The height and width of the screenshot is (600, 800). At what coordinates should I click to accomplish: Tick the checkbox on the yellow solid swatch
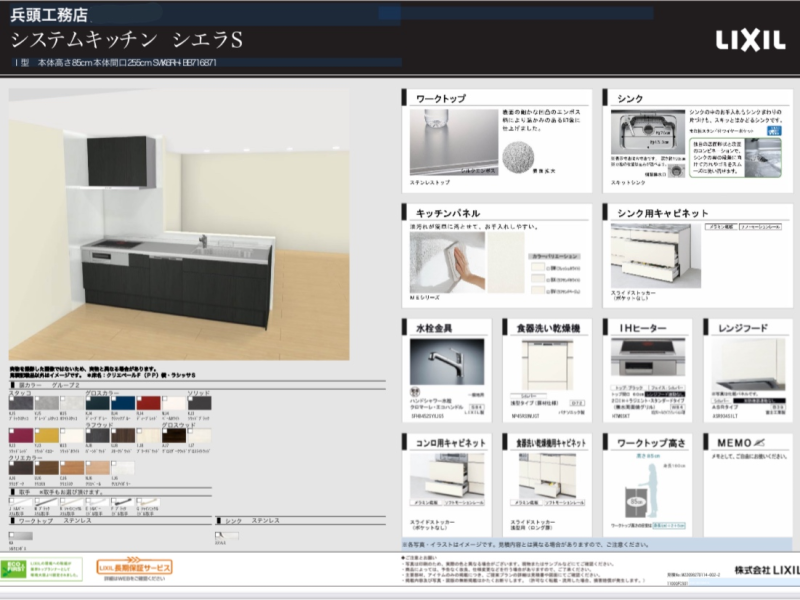(x=37, y=431)
